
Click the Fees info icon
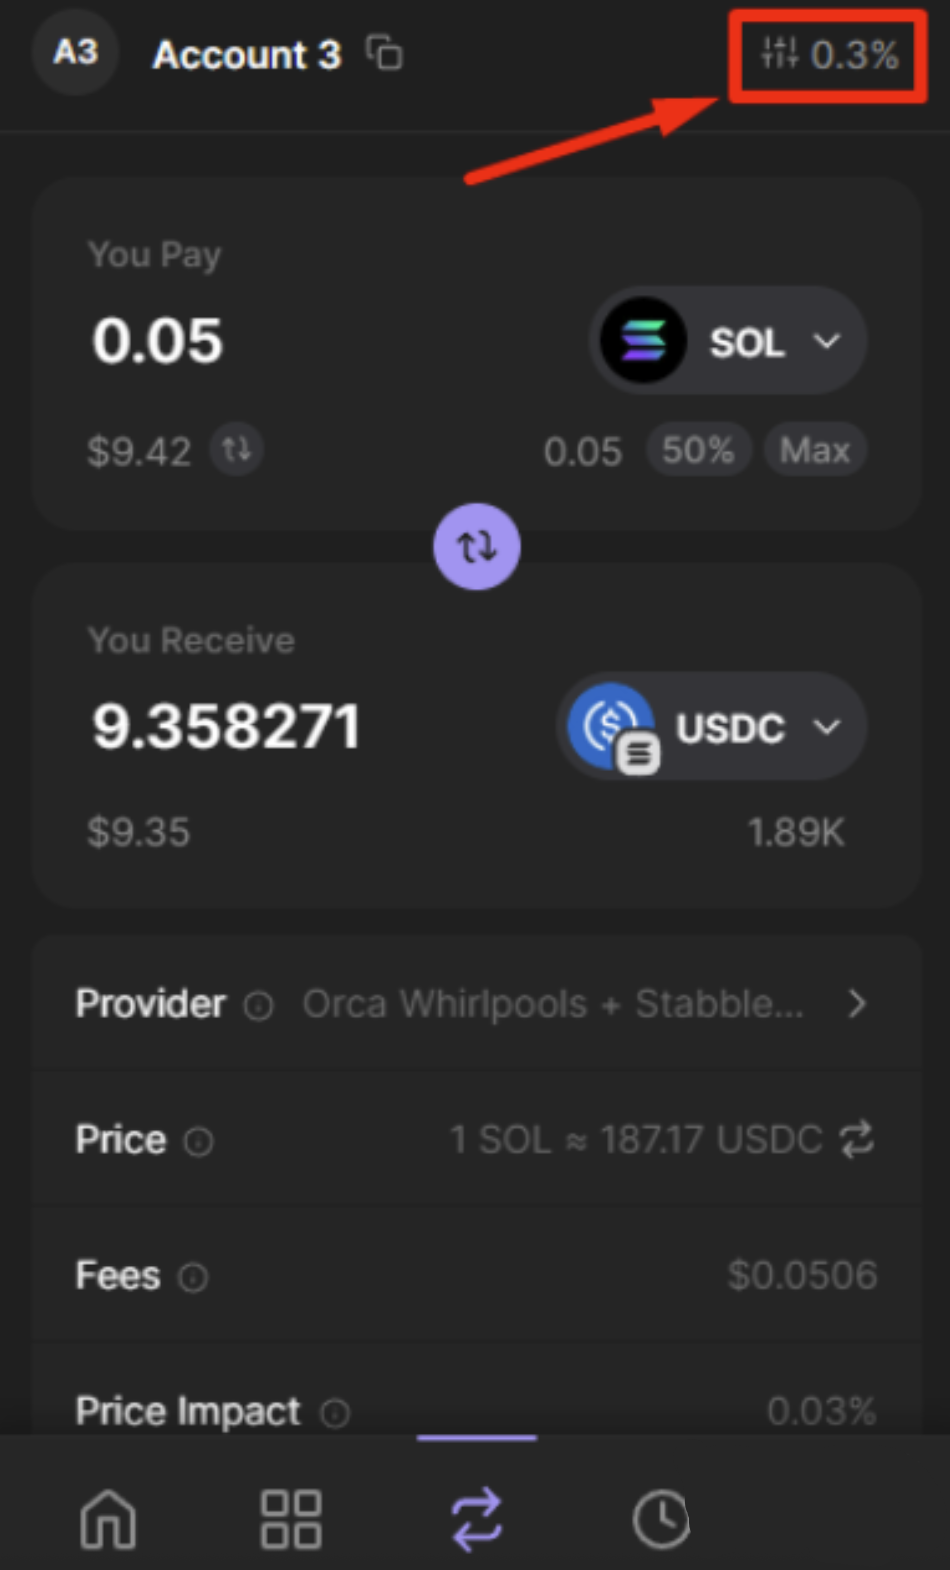[192, 1277]
